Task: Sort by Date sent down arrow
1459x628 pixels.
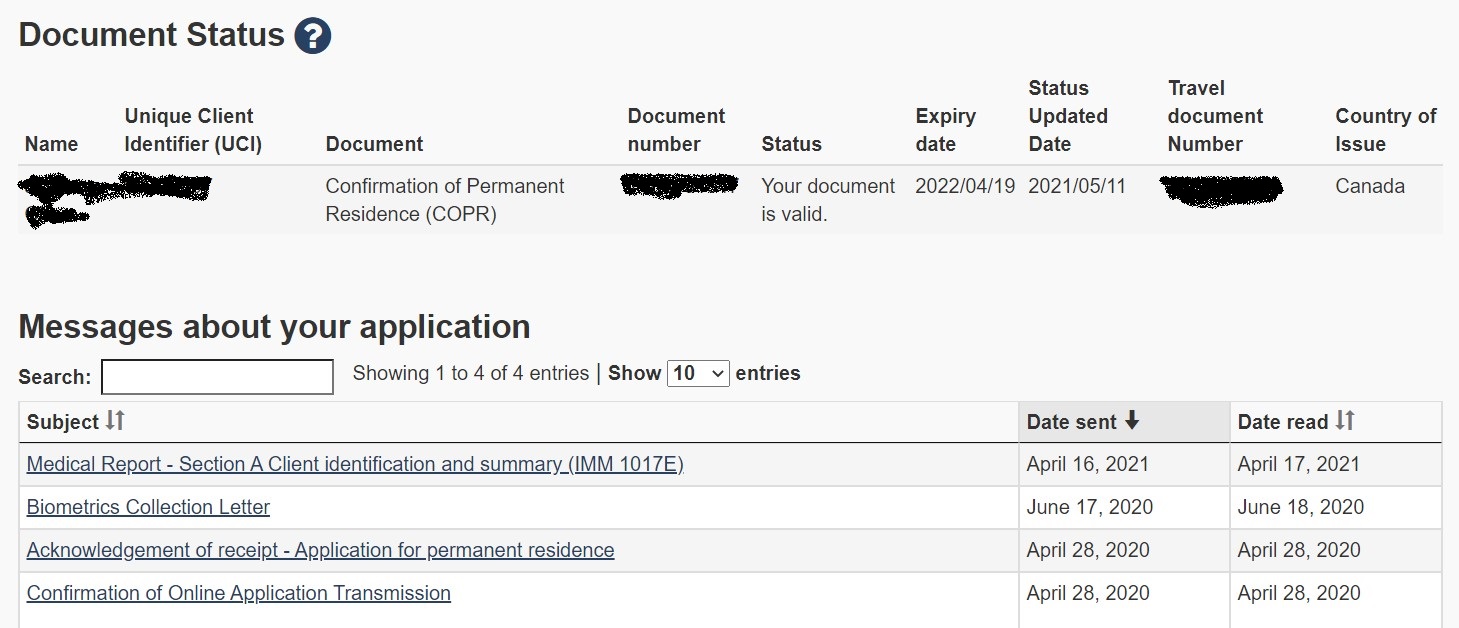Action: [1131, 421]
